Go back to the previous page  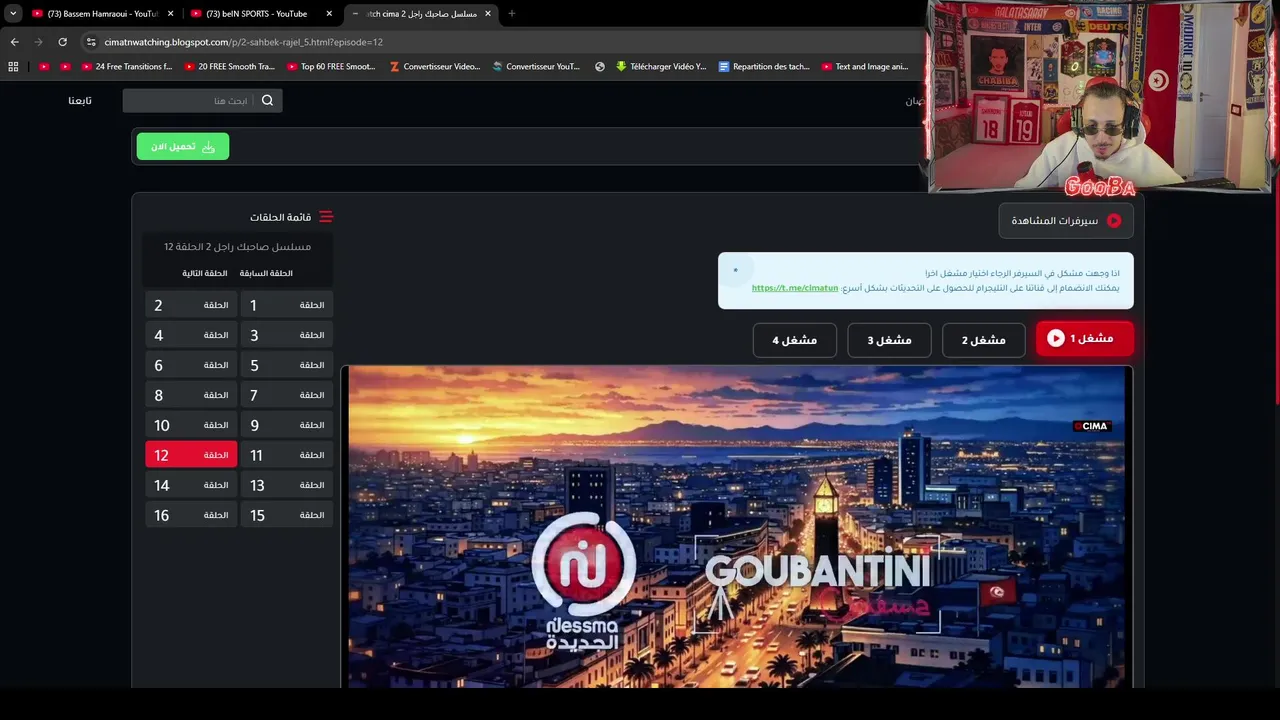(x=14, y=42)
